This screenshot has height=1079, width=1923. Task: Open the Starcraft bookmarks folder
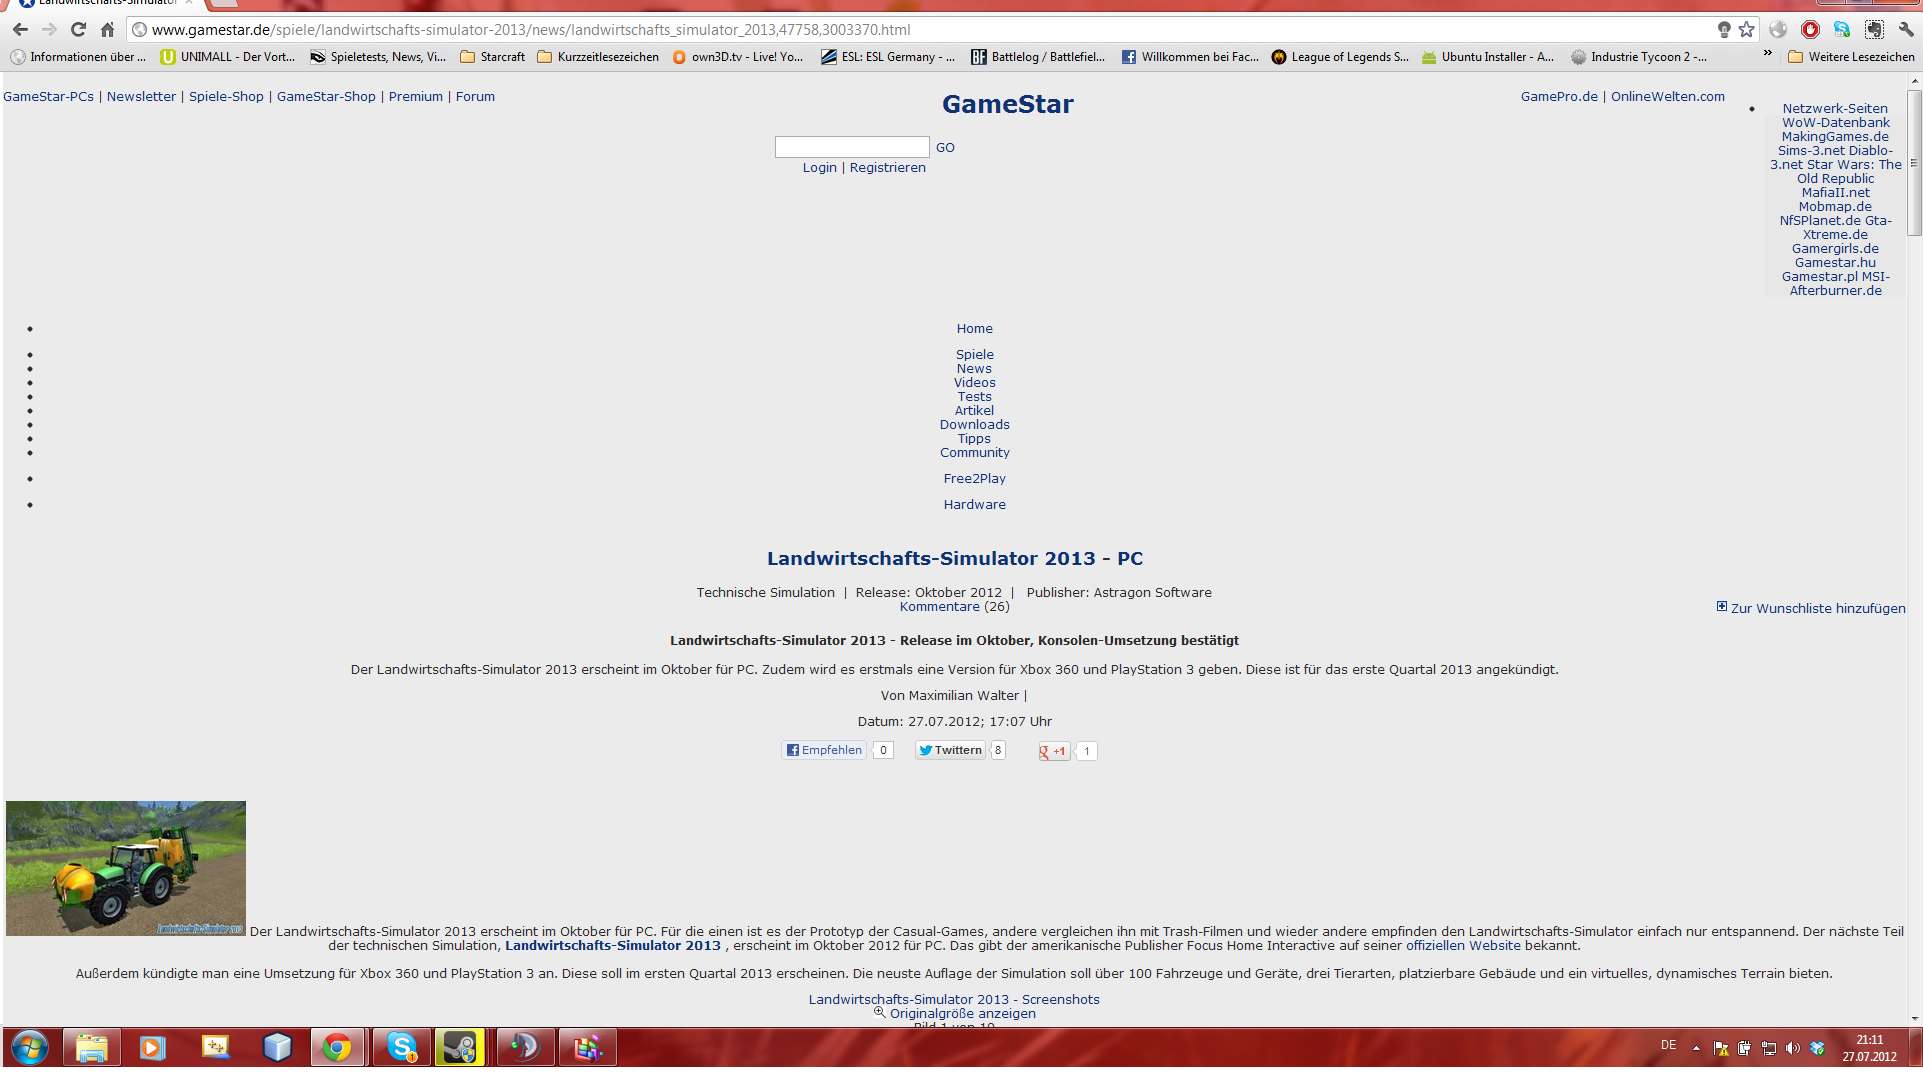pos(492,57)
